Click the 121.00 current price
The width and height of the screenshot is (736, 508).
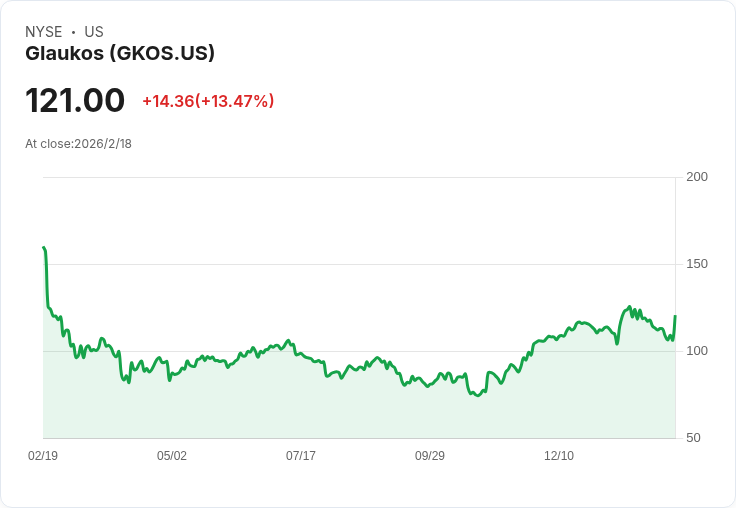coord(75,101)
